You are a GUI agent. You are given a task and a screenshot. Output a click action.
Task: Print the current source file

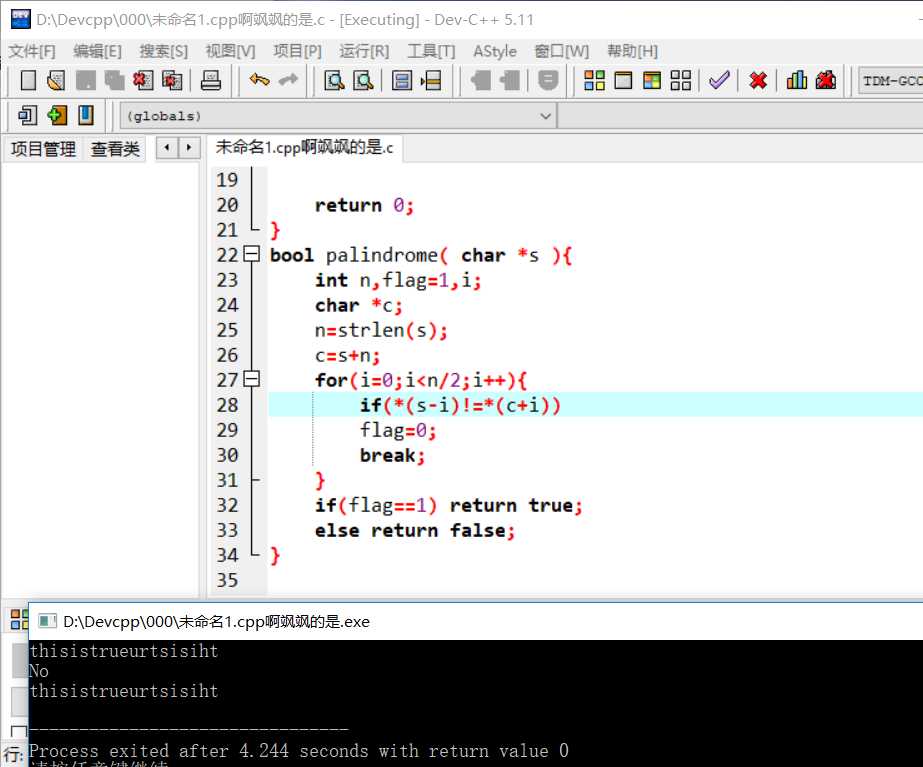point(210,80)
